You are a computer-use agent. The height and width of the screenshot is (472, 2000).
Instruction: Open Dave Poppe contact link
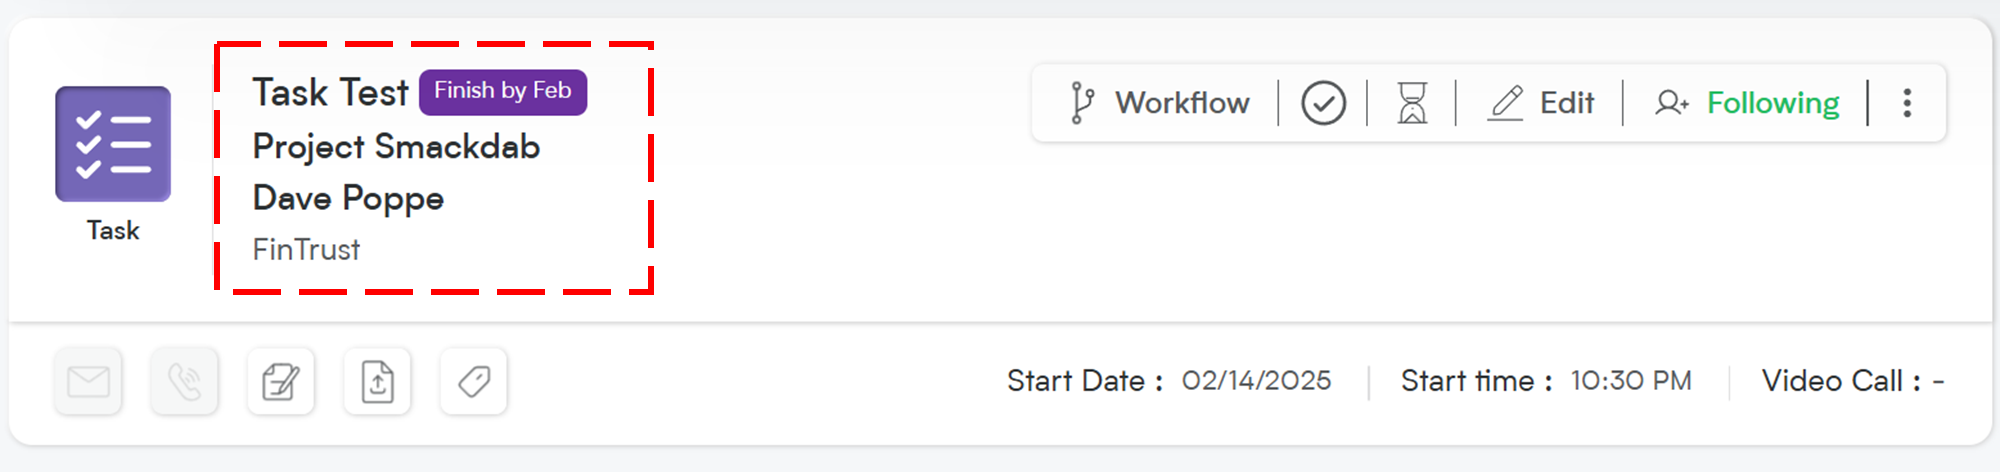(348, 199)
